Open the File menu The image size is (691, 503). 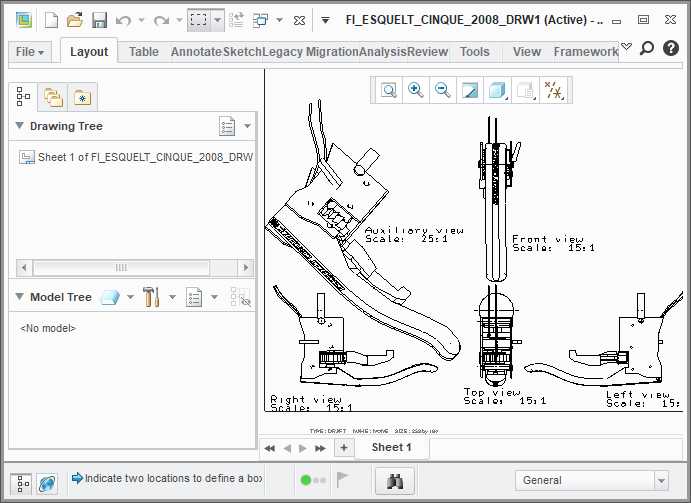30,52
